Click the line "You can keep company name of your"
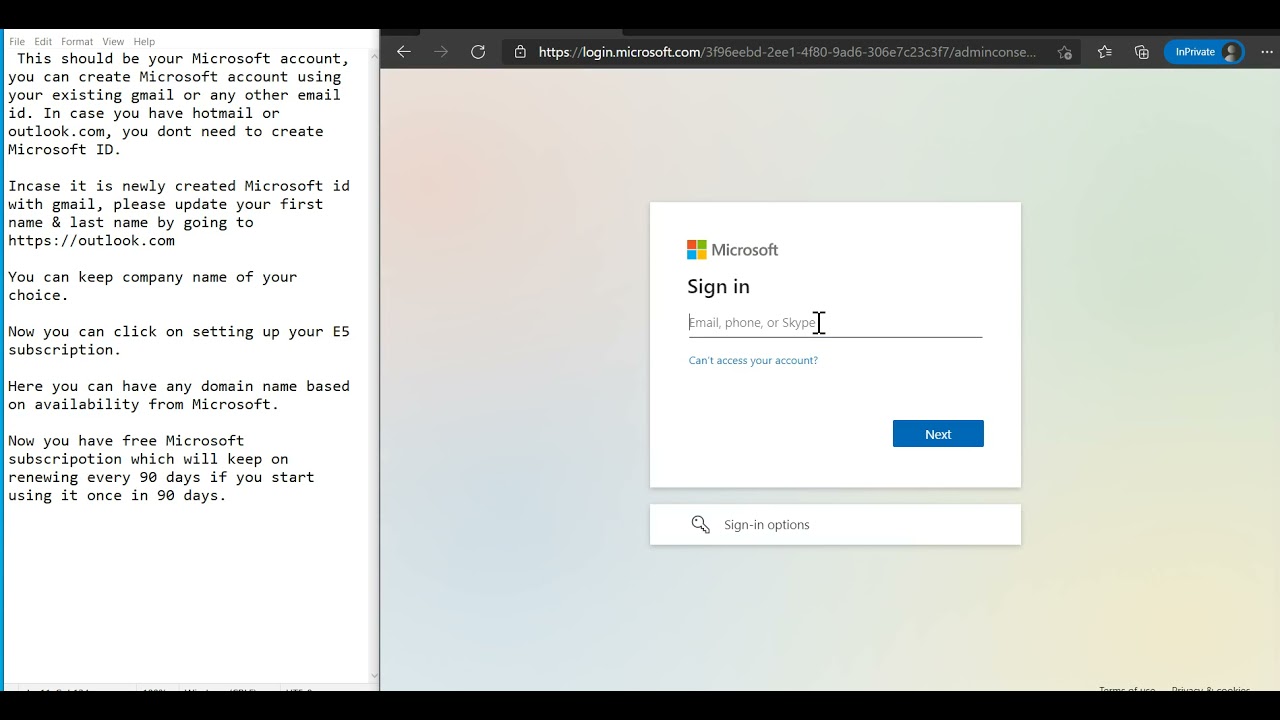 (152, 277)
